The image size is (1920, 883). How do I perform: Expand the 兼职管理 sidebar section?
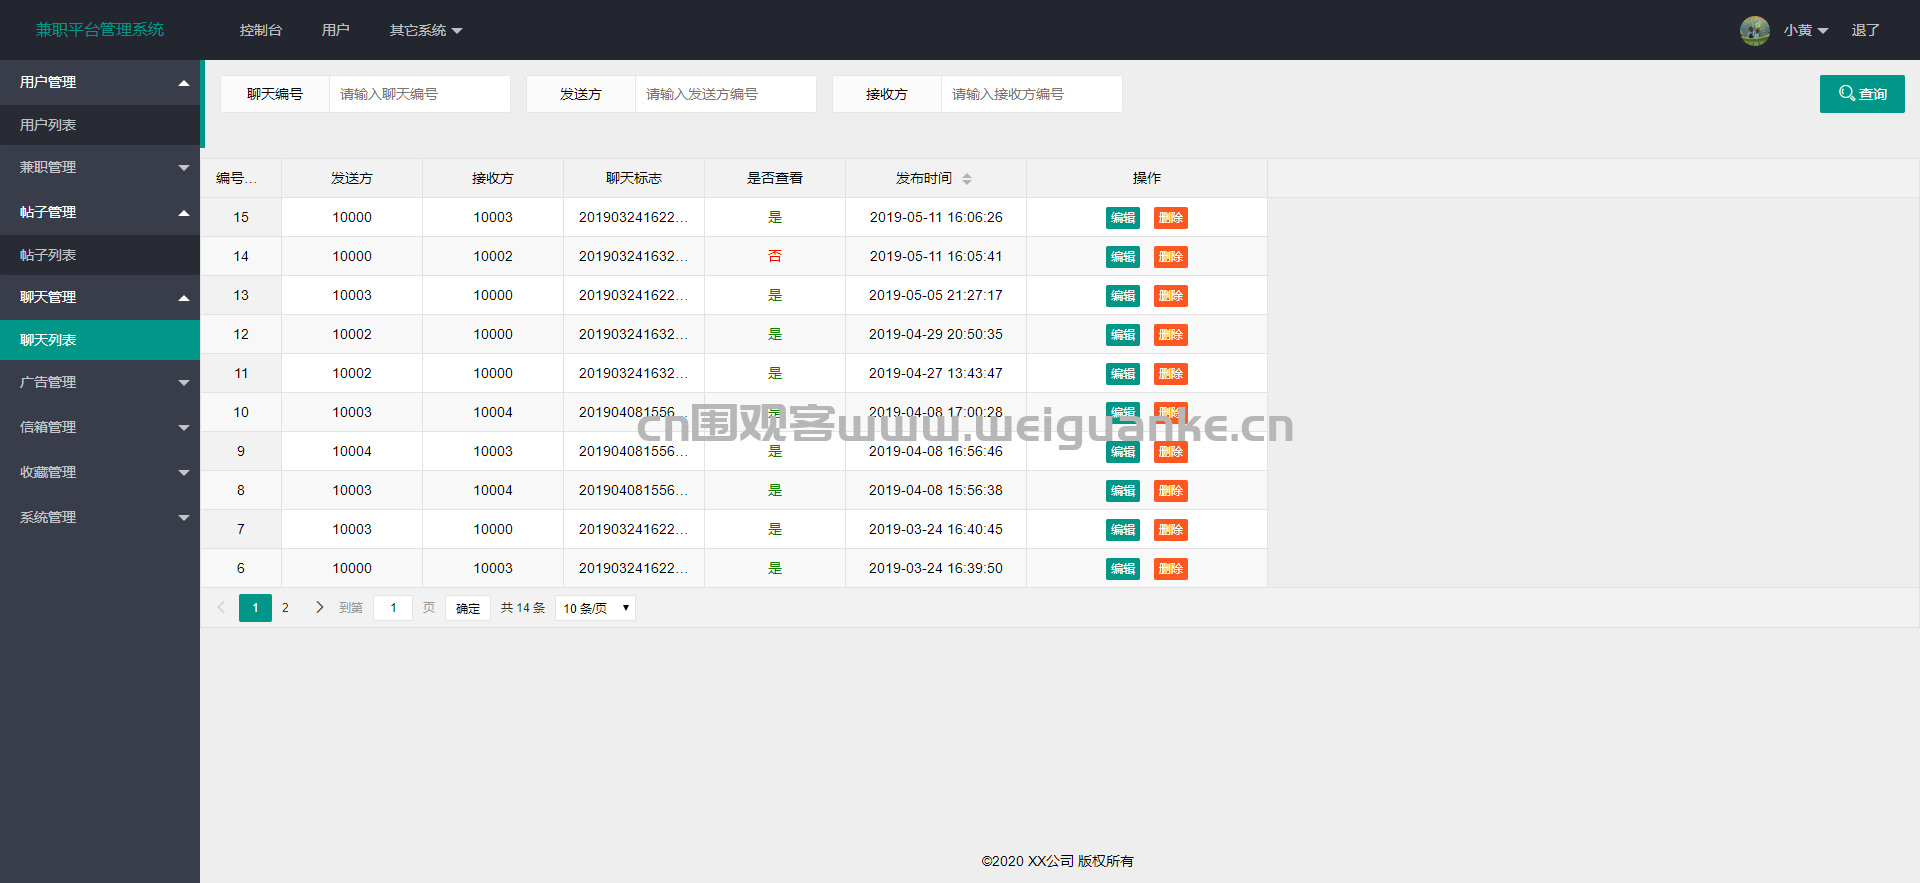click(100, 167)
